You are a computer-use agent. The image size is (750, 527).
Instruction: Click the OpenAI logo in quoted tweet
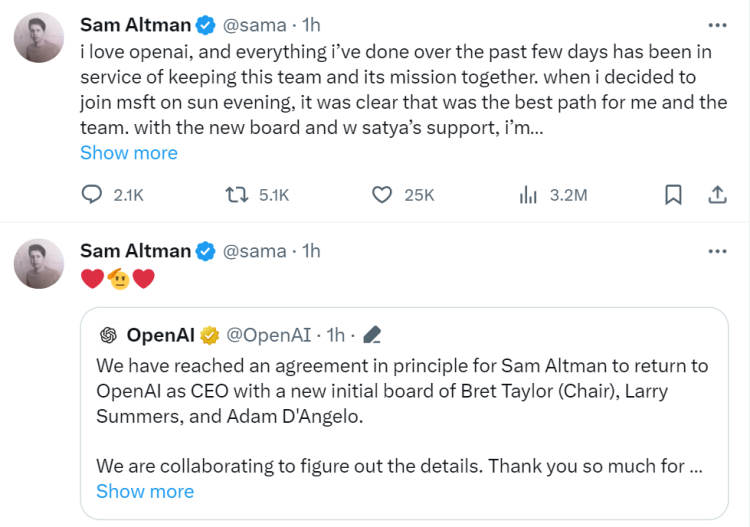(109, 334)
